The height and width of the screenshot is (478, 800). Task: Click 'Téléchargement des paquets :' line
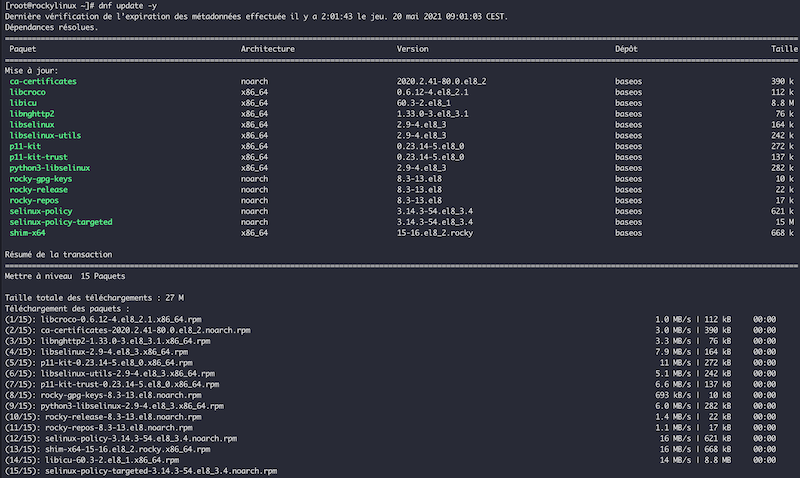(67, 309)
